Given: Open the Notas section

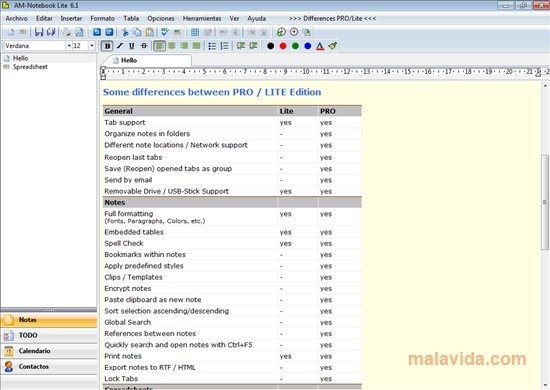Looking at the screenshot, I should [x=49, y=320].
